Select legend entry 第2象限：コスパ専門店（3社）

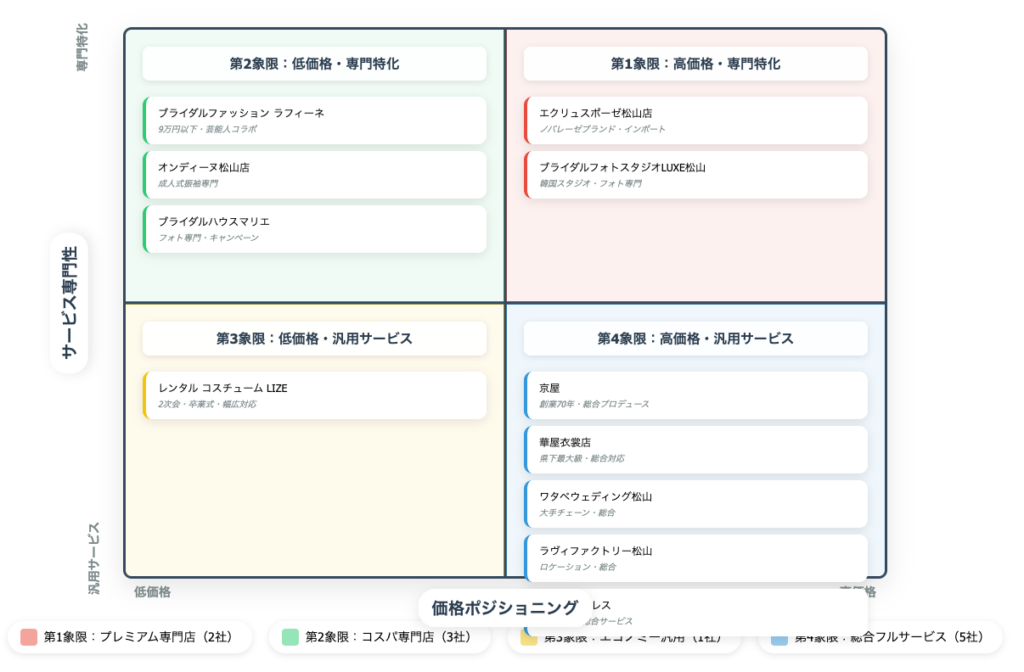click(379, 637)
